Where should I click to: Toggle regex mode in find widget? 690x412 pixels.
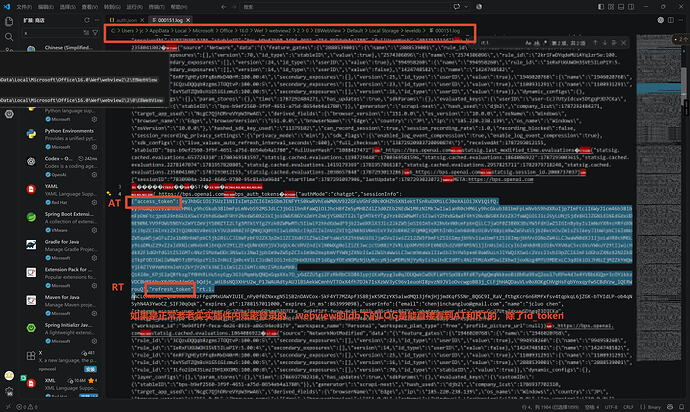pos(545,43)
